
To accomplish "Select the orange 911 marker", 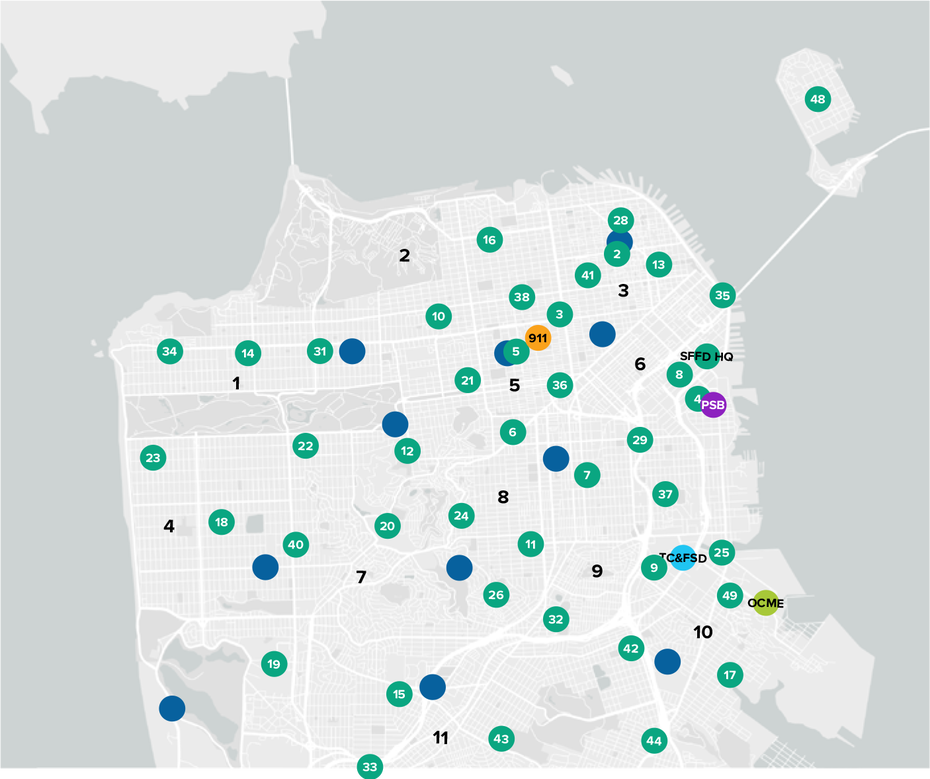I will (538, 338).
